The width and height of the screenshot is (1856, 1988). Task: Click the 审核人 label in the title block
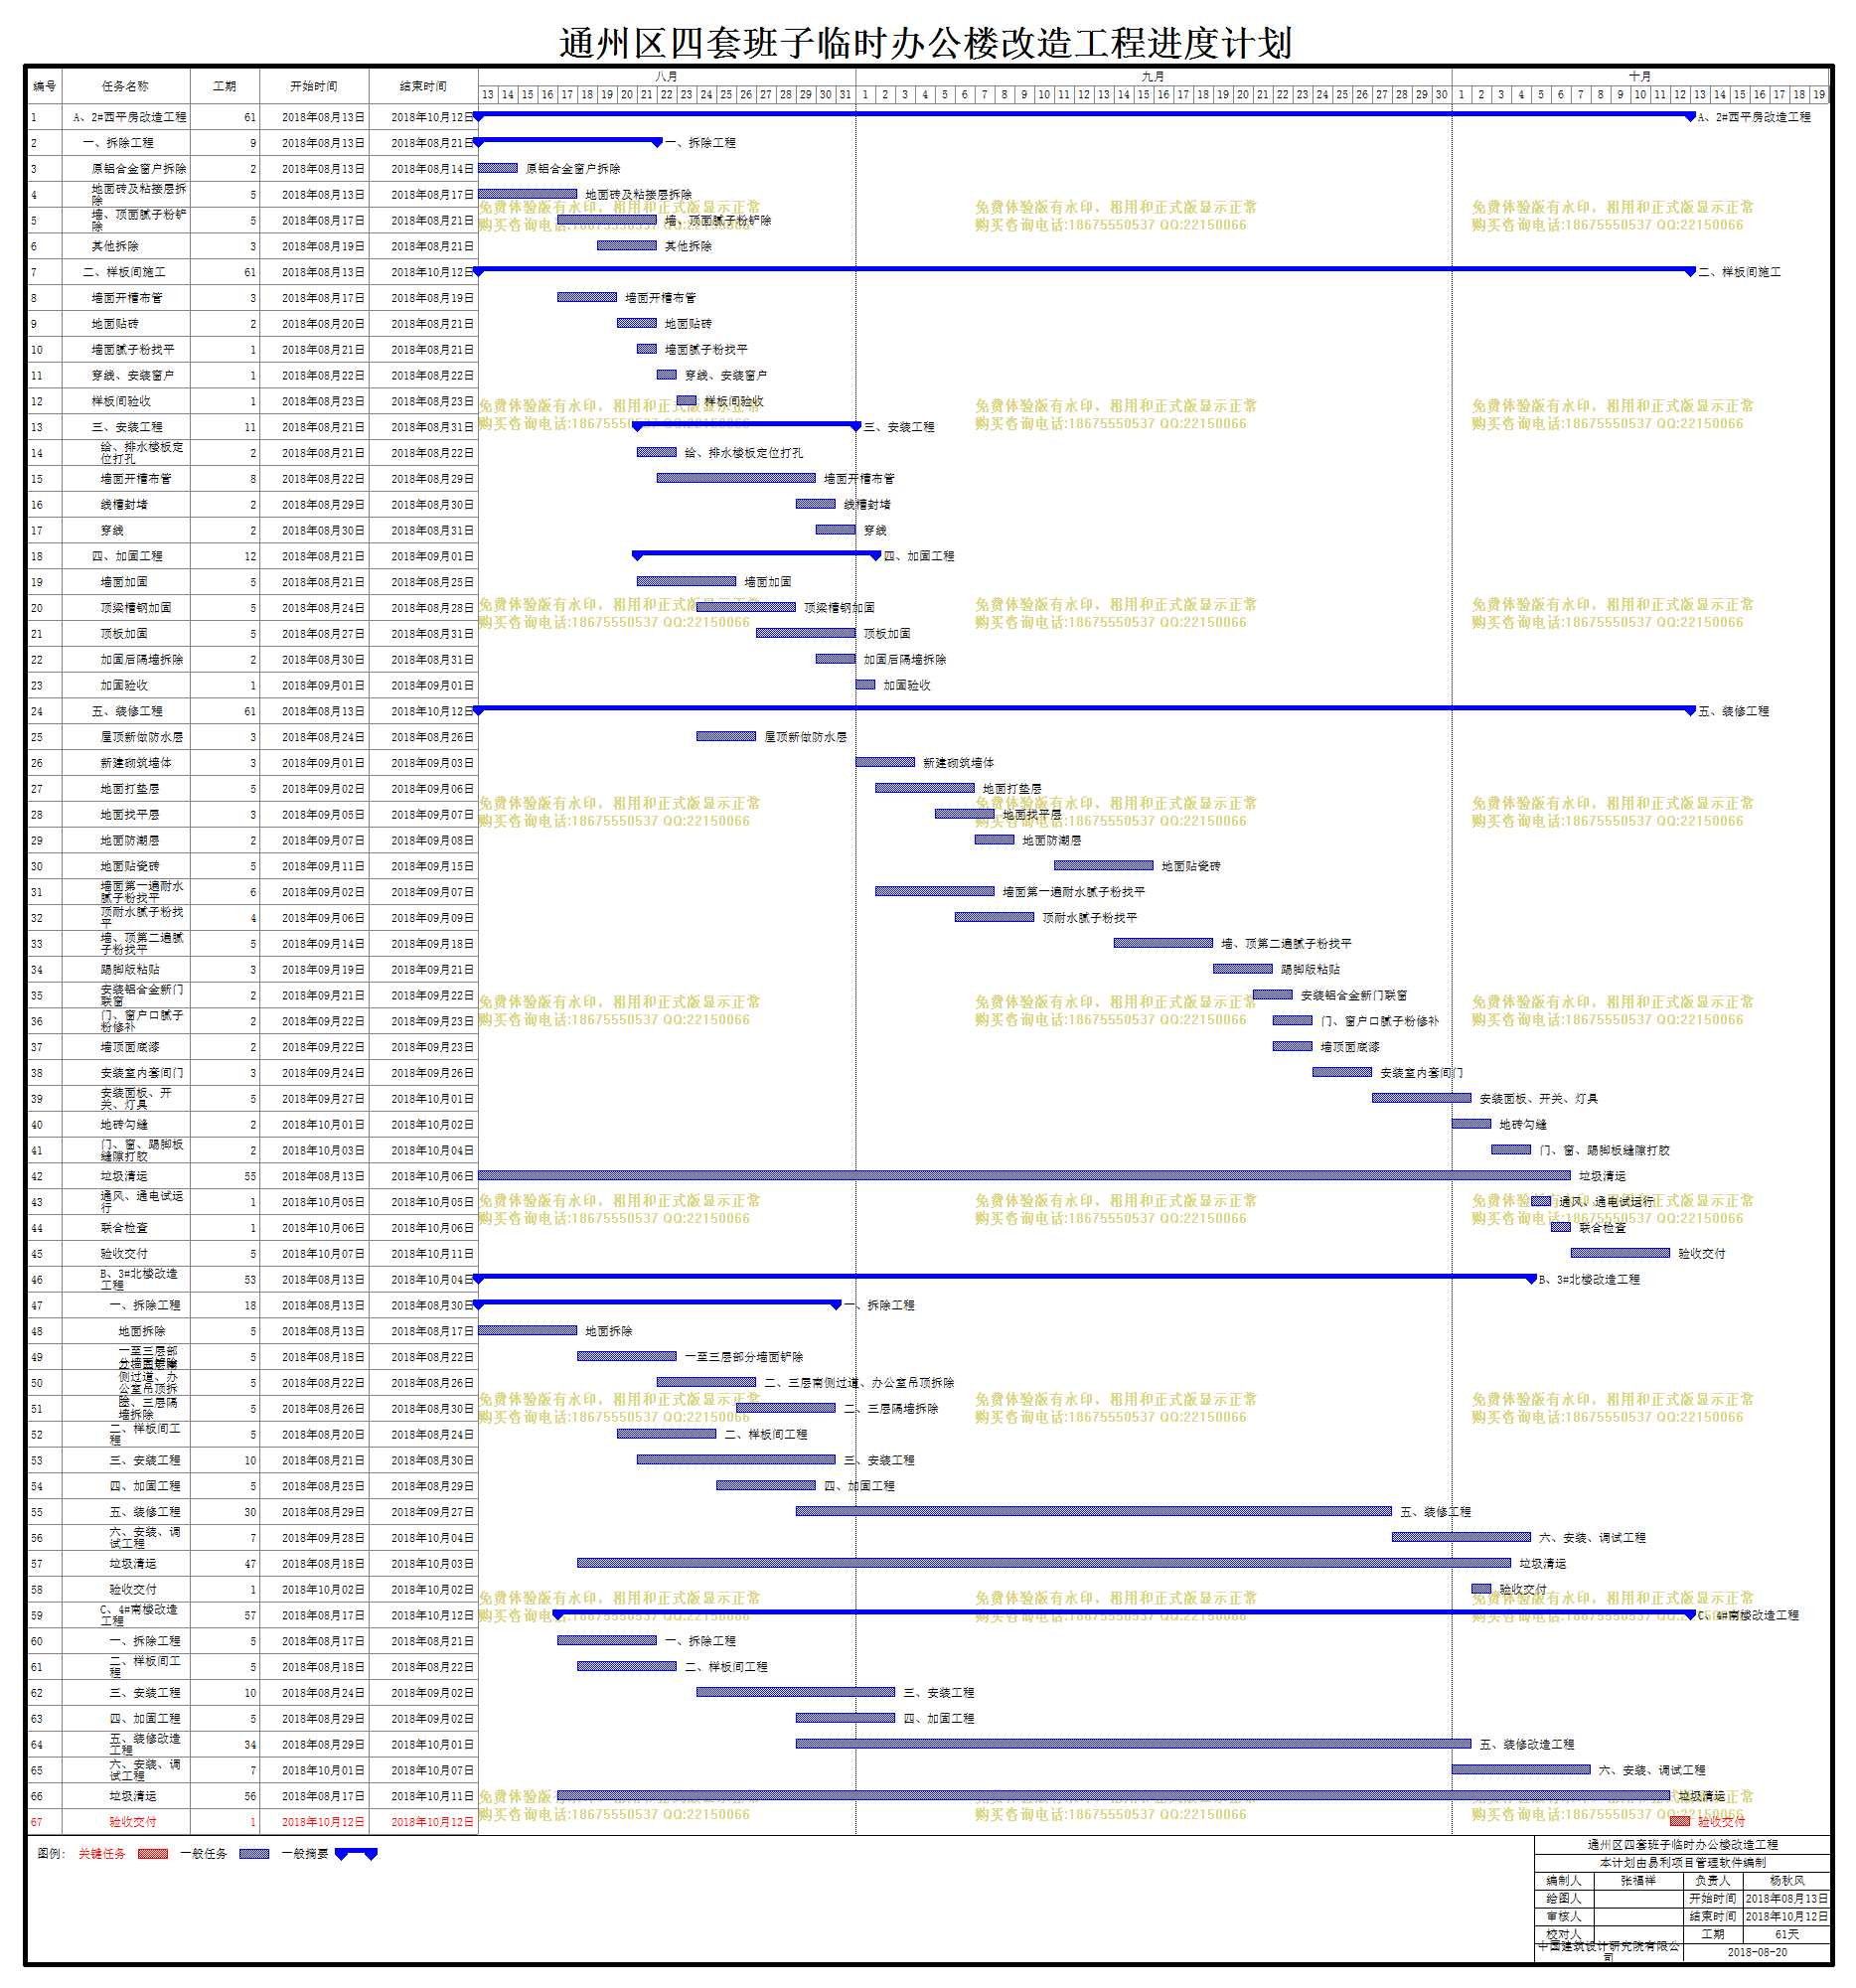[x=1564, y=1916]
